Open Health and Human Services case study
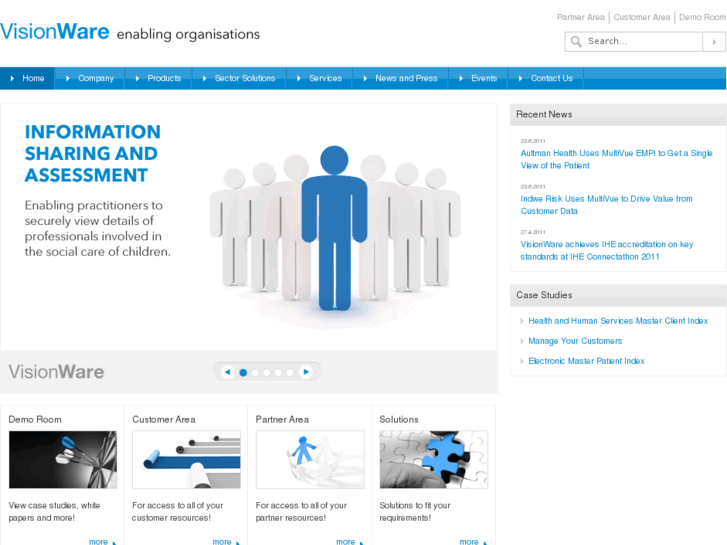Screen dimensions: 727x545 [x=618, y=321]
